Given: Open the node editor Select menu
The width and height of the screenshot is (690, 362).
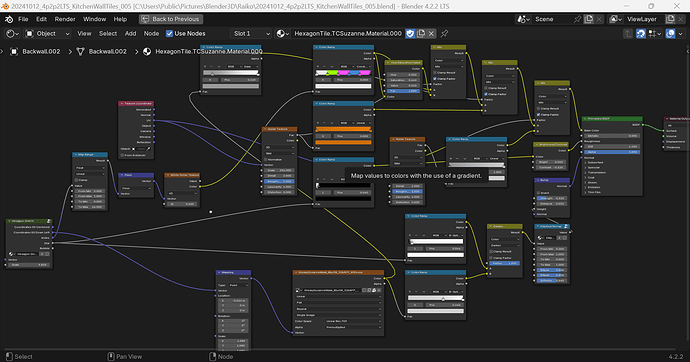Looking at the screenshot, I should pos(108,33).
